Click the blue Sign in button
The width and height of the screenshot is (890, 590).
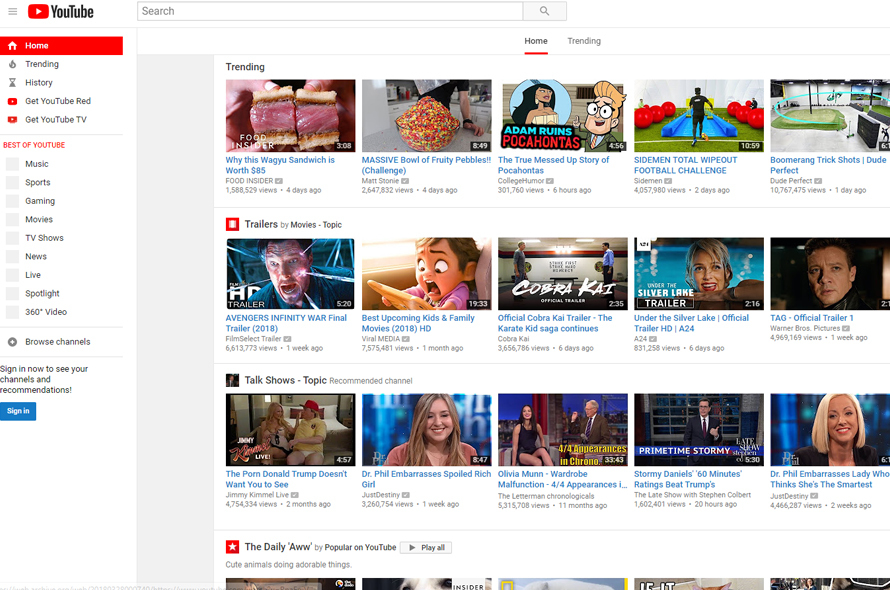pyautogui.click(x=18, y=411)
